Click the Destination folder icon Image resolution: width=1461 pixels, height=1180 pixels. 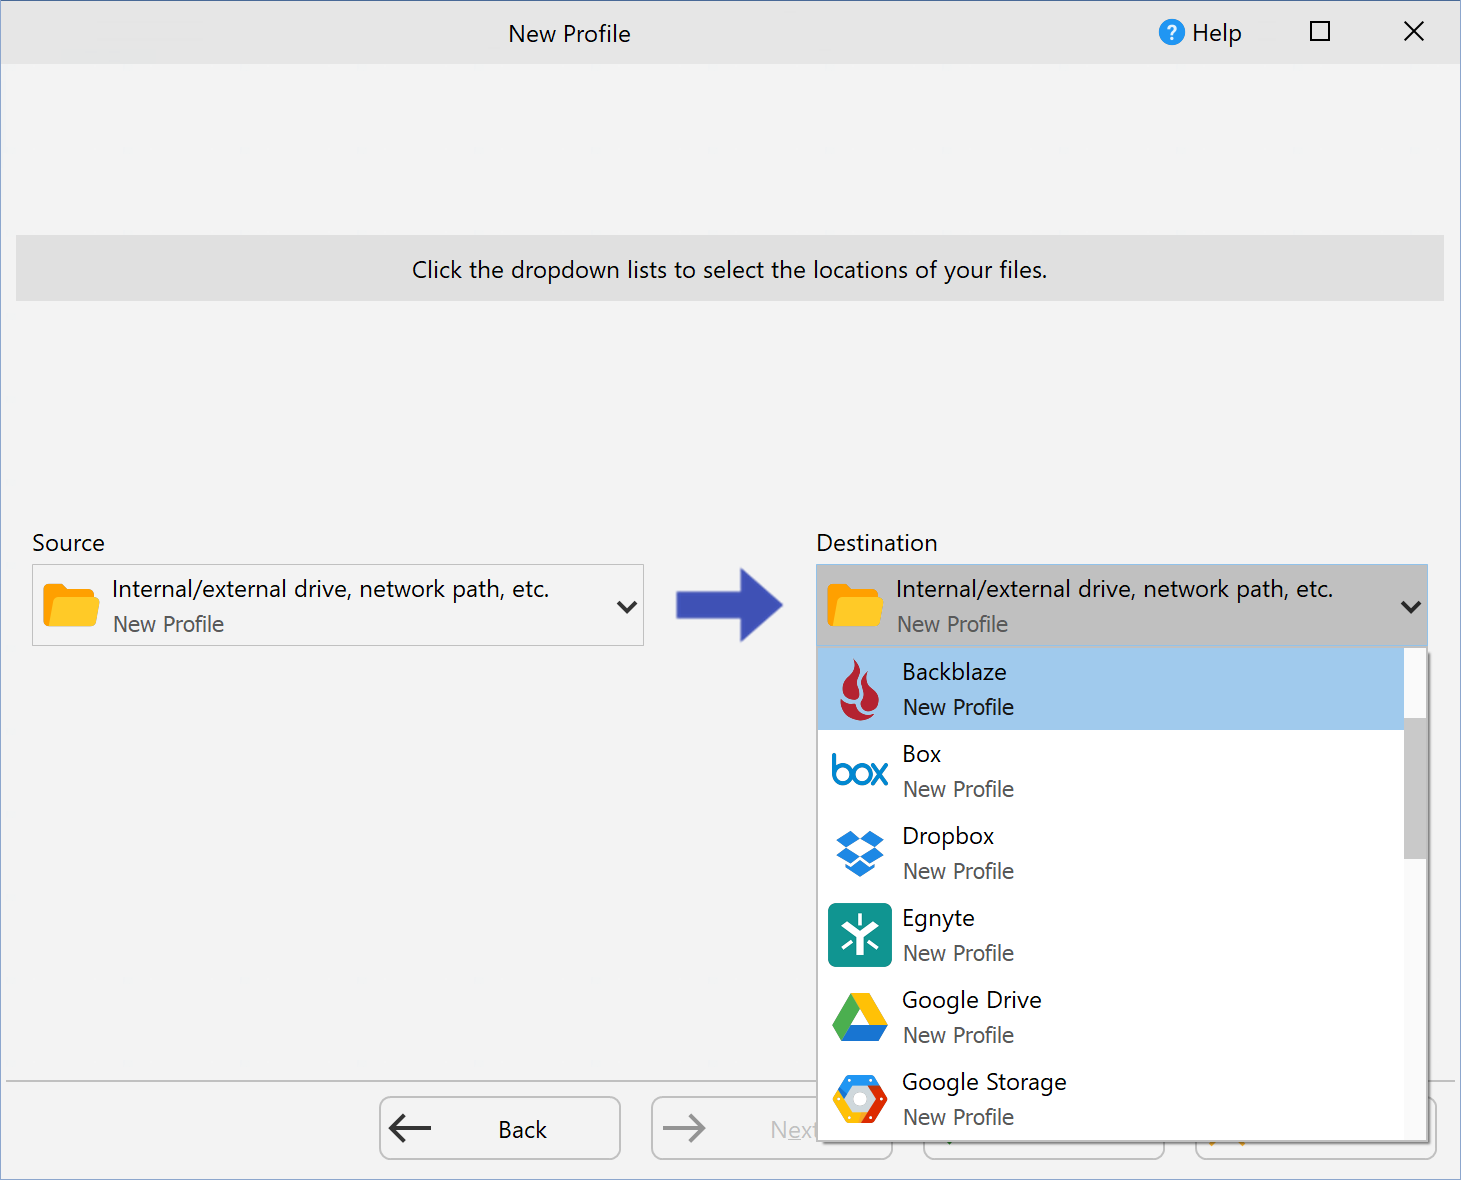pos(855,605)
